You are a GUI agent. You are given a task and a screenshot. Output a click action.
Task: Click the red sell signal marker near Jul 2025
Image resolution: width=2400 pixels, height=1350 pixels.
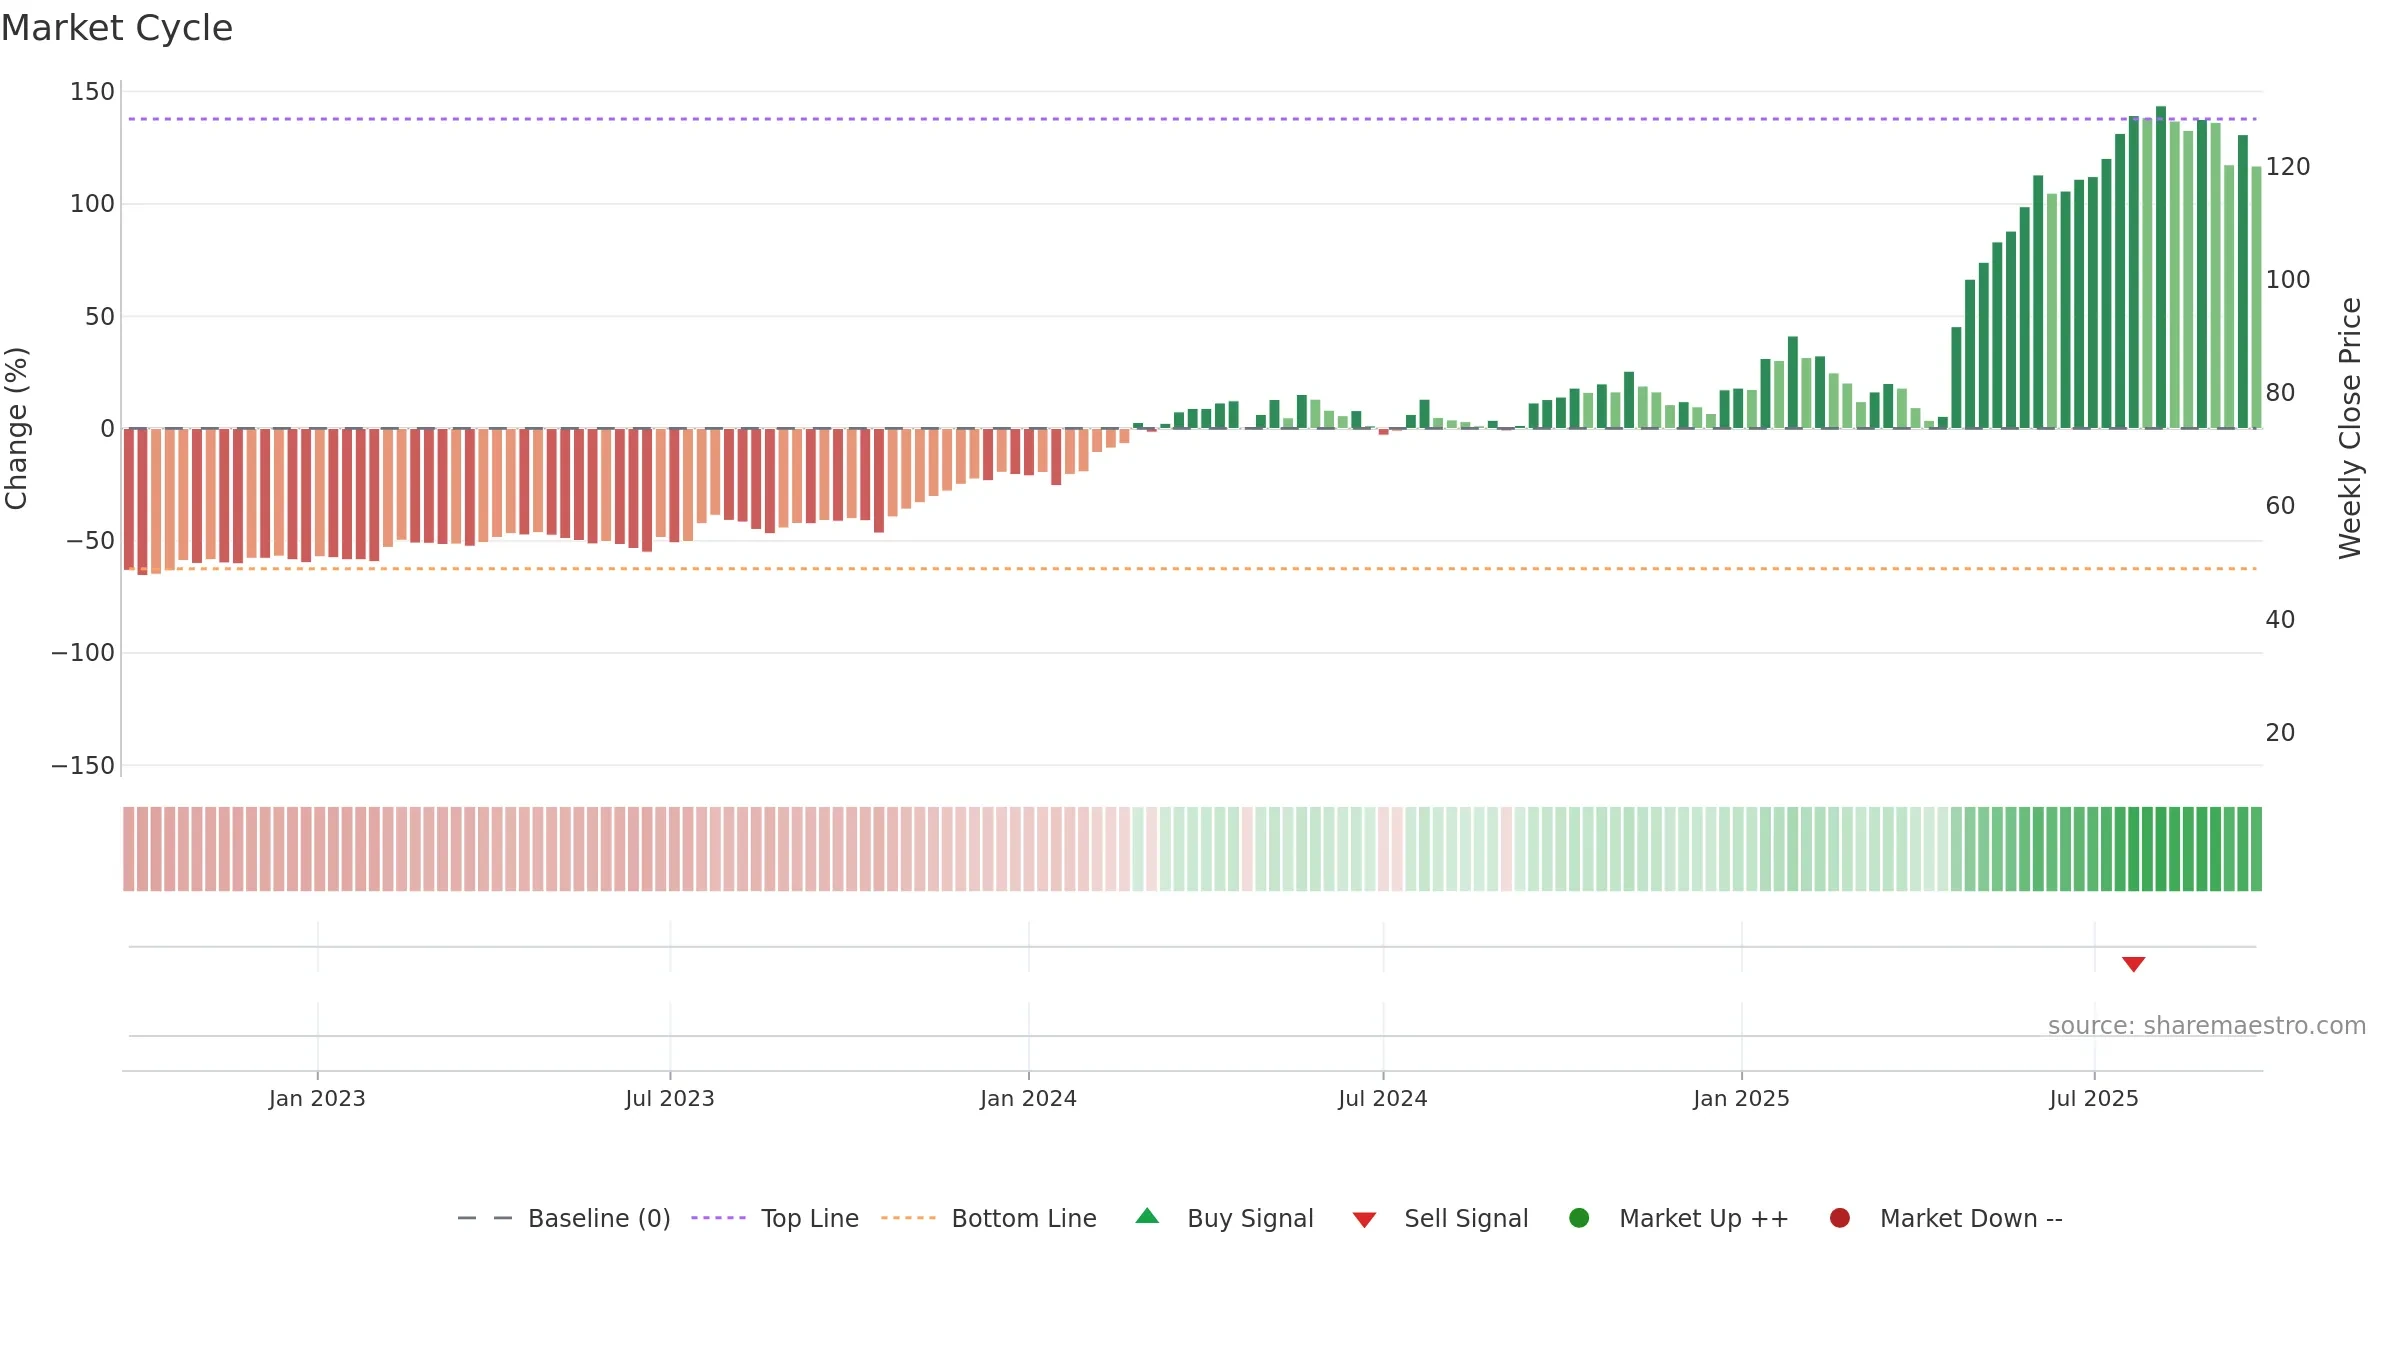2134,964
